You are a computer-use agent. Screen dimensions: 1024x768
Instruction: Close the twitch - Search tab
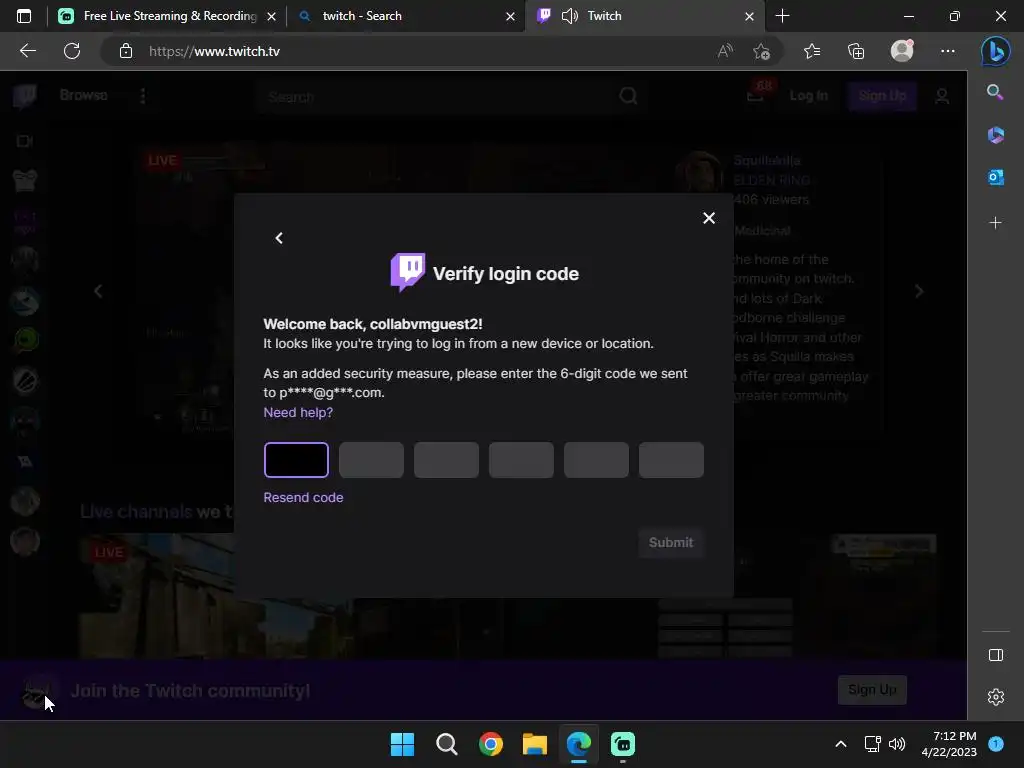[x=510, y=16]
